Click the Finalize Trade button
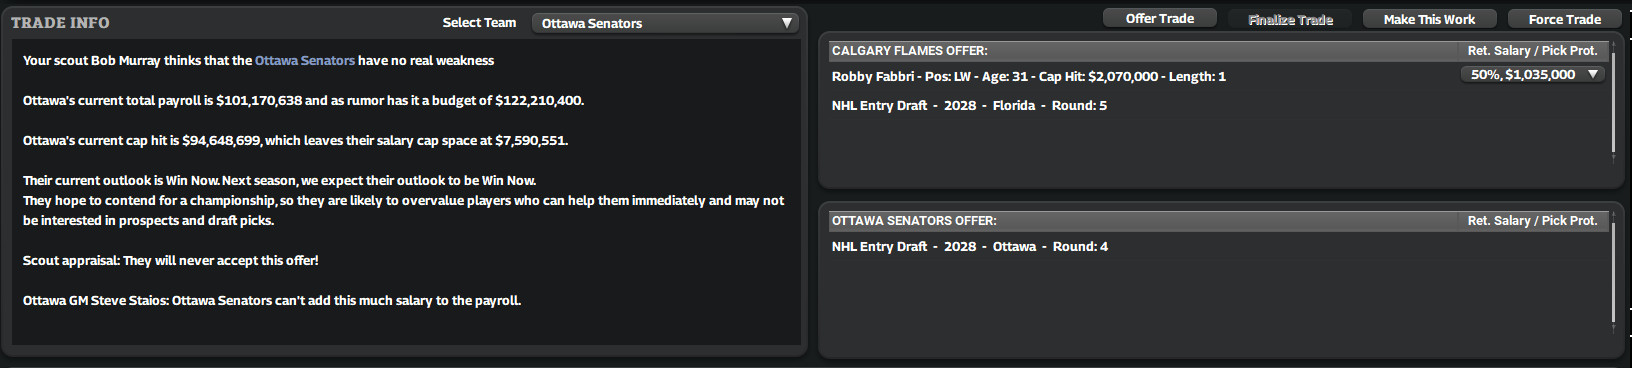The height and width of the screenshot is (368, 1632). point(1291,20)
